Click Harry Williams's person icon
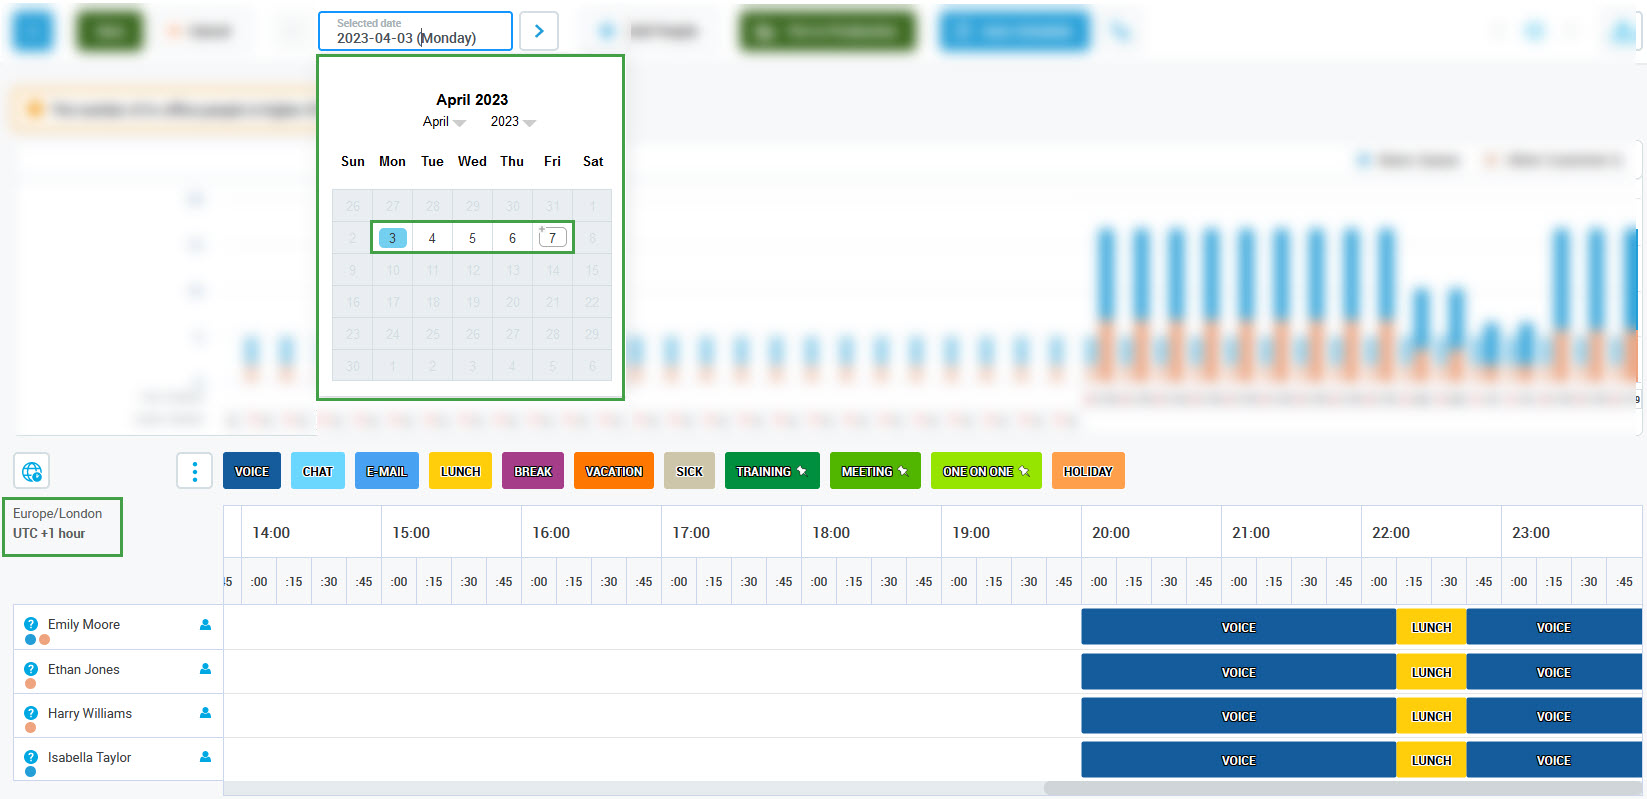The image size is (1647, 799). (x=205, y=713)
